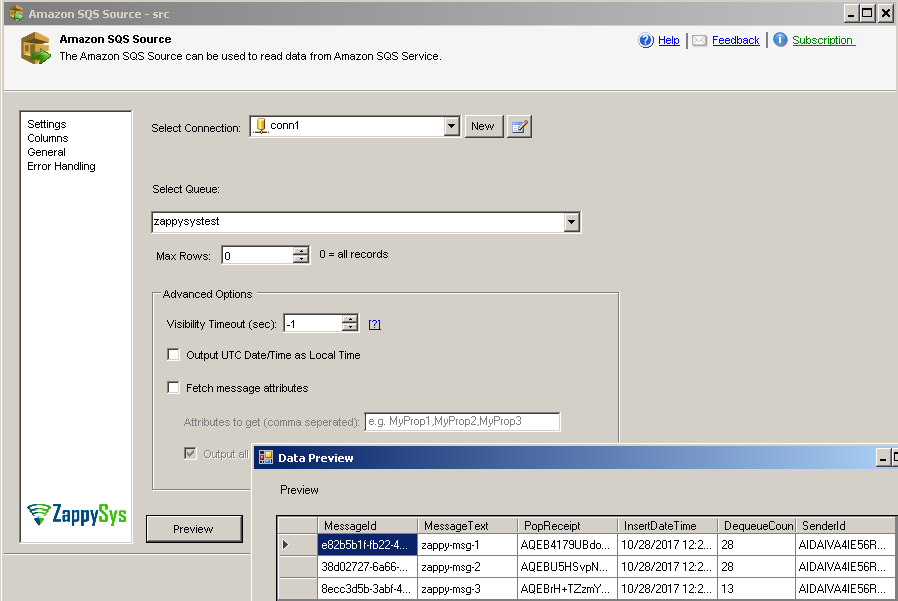
Task: Select PopReceipt cell AQEB4179UBdo...
Action: [x=567, y=545]
